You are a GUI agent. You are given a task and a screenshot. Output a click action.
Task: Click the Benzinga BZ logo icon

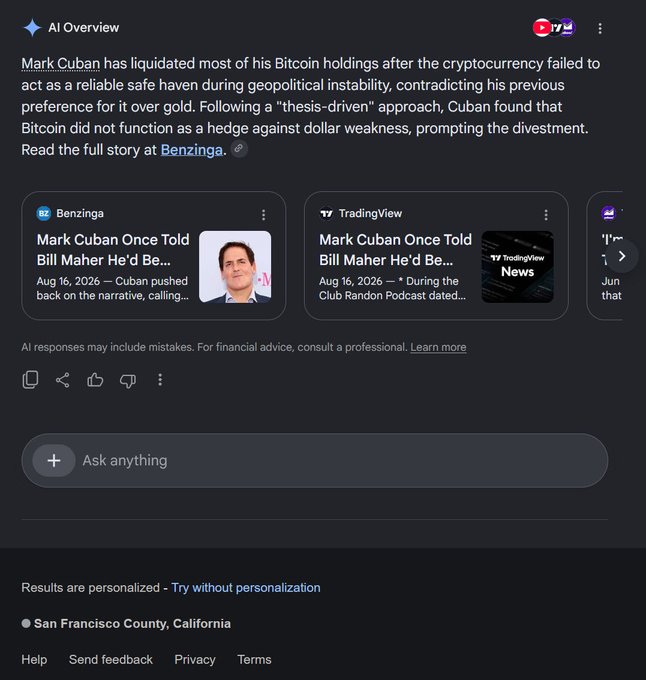(x=44, y=213)
